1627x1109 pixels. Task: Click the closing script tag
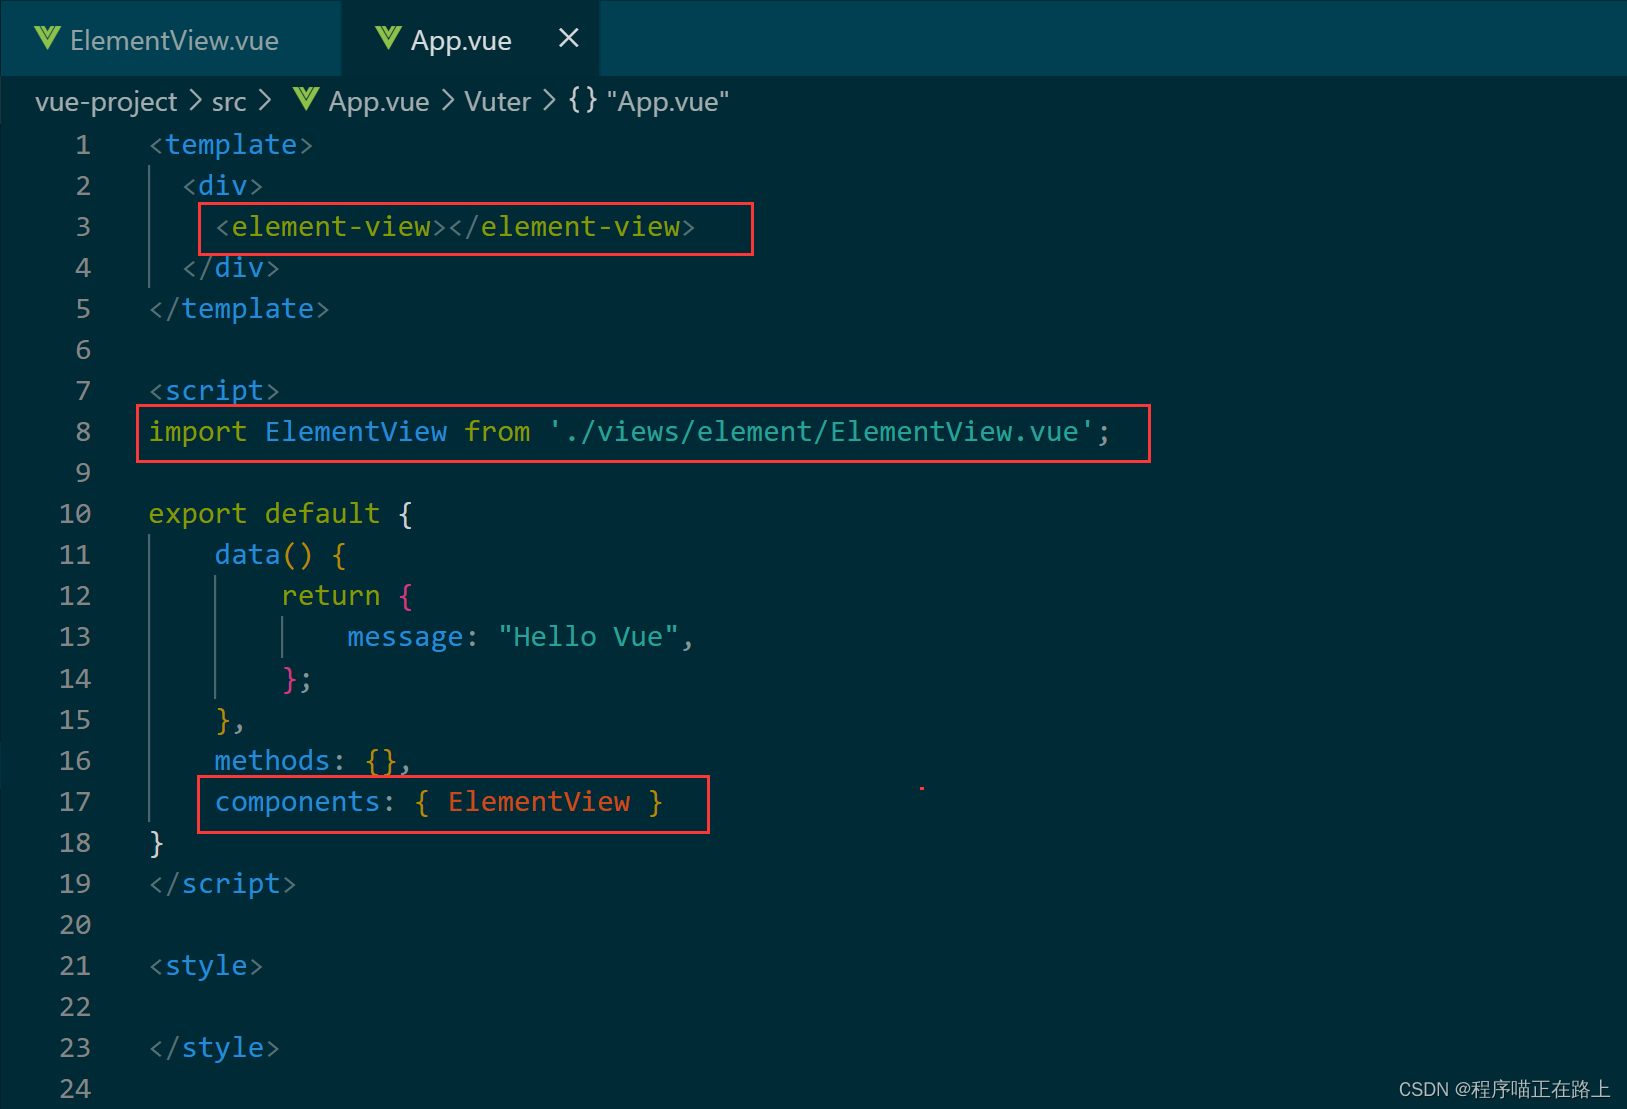pos(223,884)
